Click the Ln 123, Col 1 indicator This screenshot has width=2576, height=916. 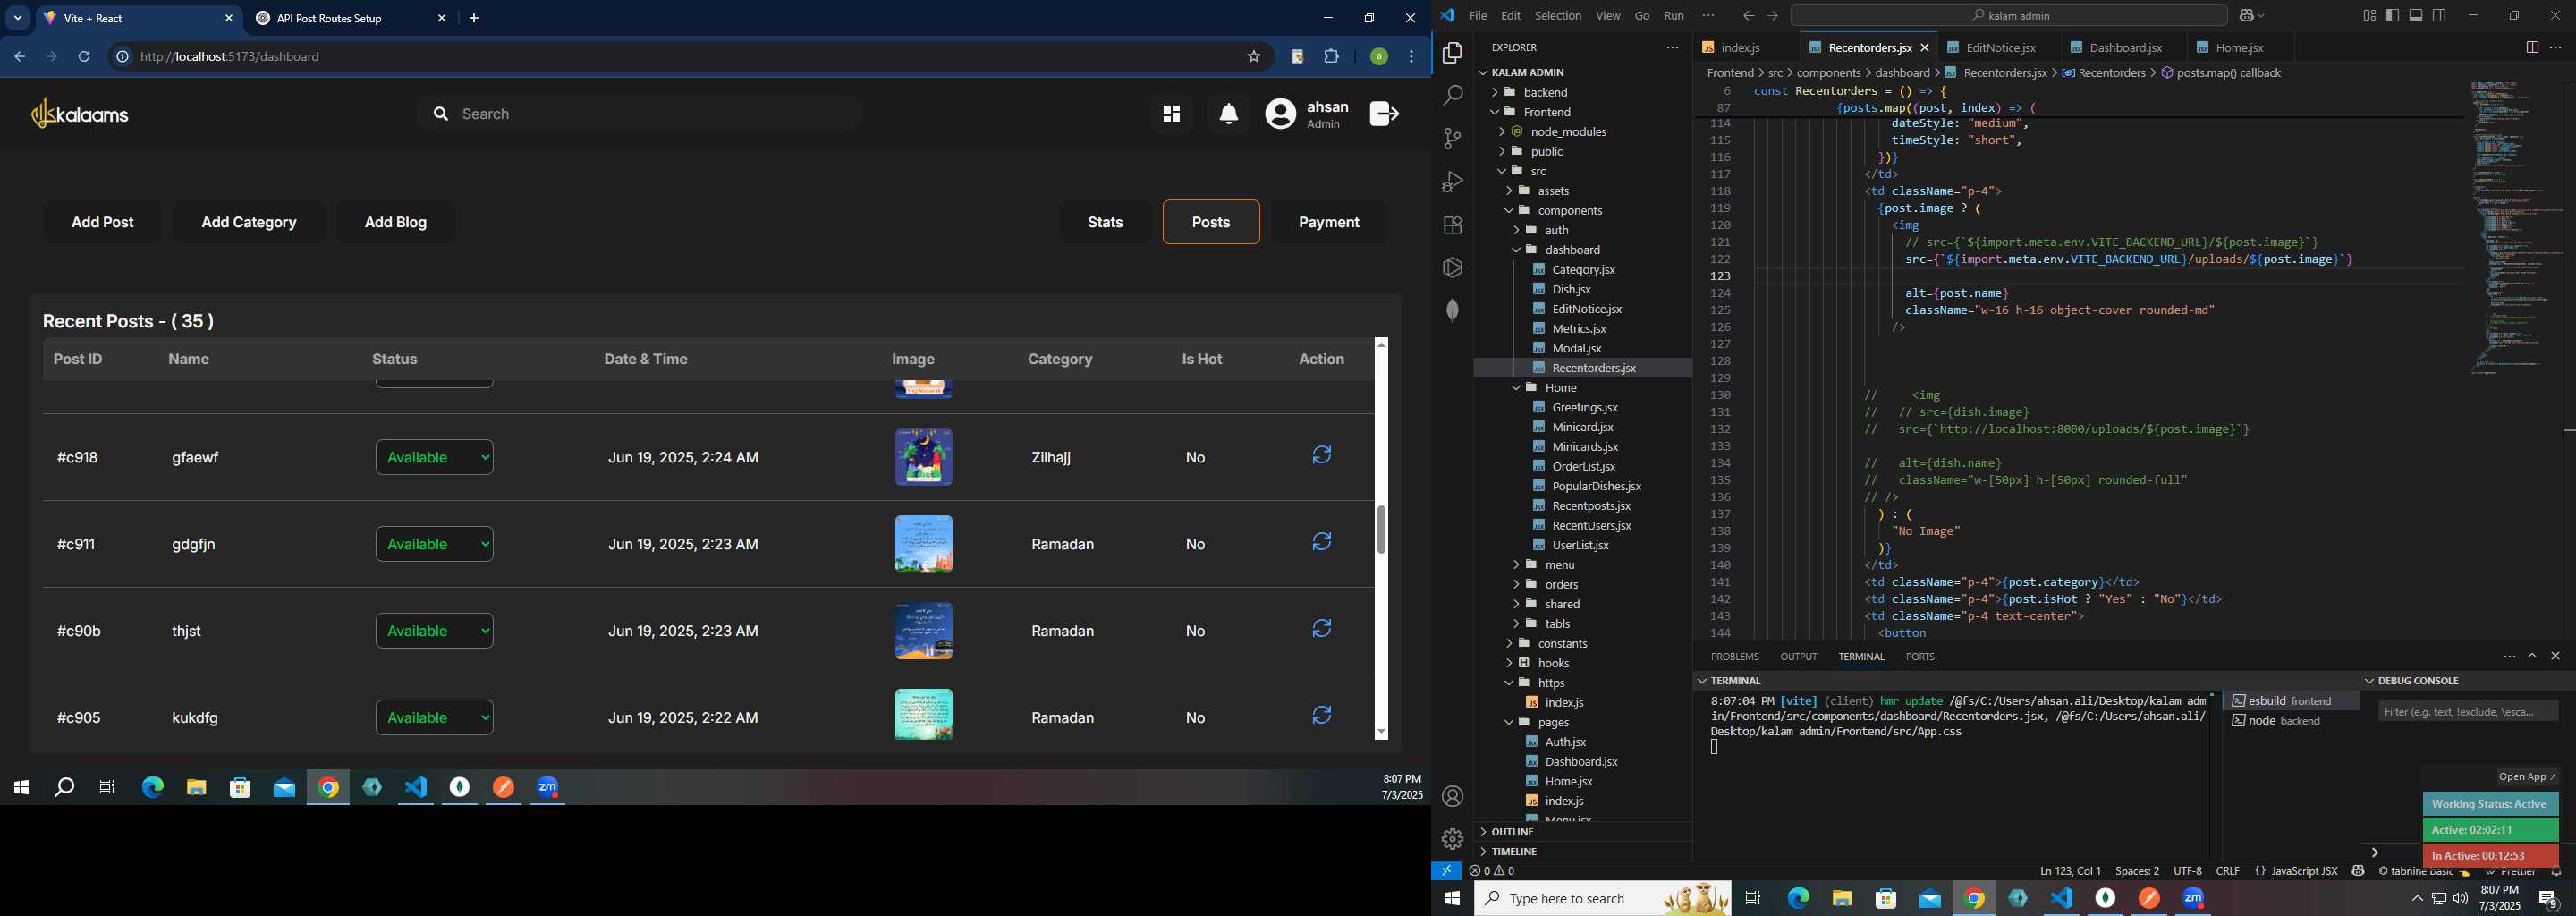(2070, 871)
